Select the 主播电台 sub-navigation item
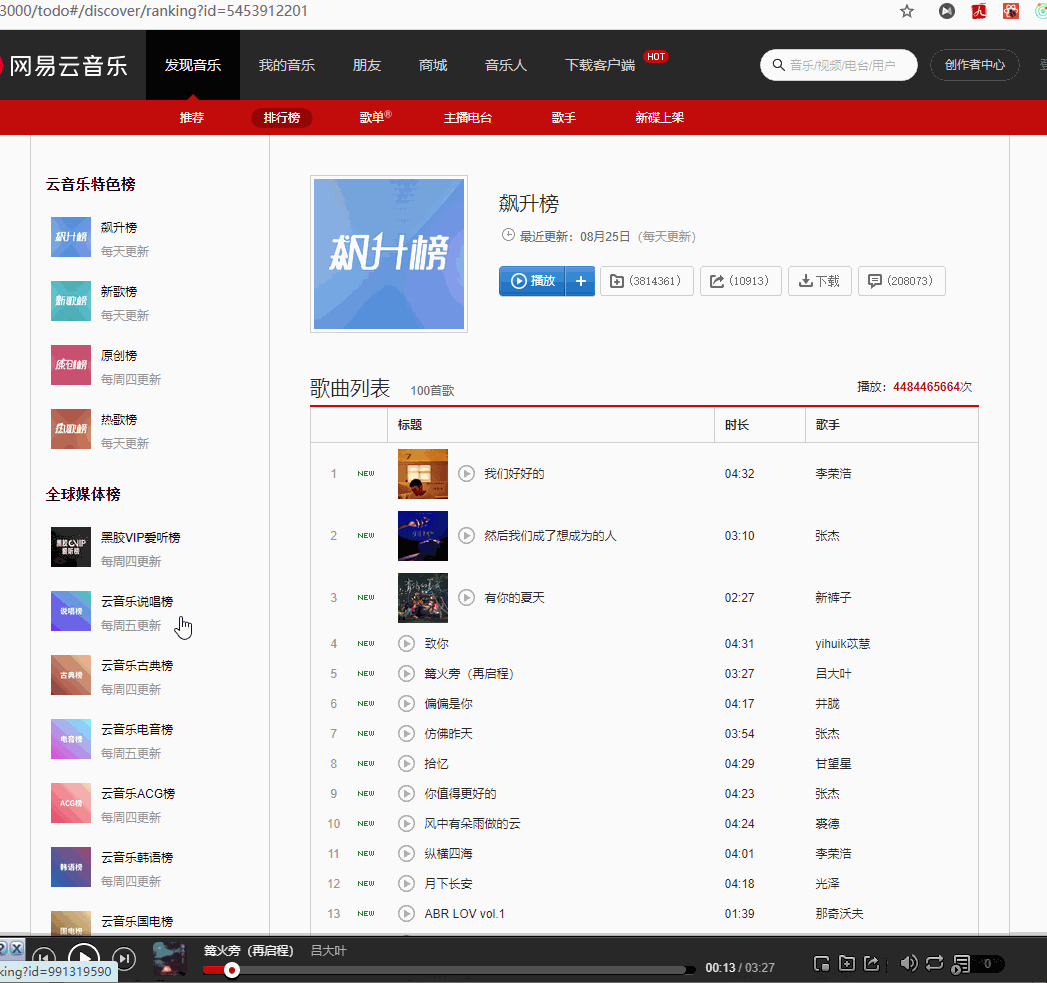 click(x=468, y=118)
